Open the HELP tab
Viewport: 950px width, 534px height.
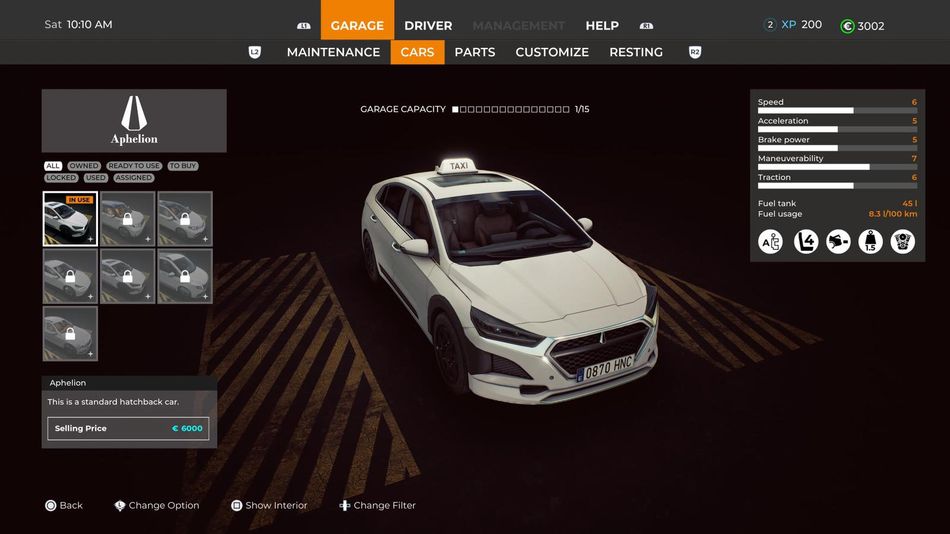coord(602,25)
